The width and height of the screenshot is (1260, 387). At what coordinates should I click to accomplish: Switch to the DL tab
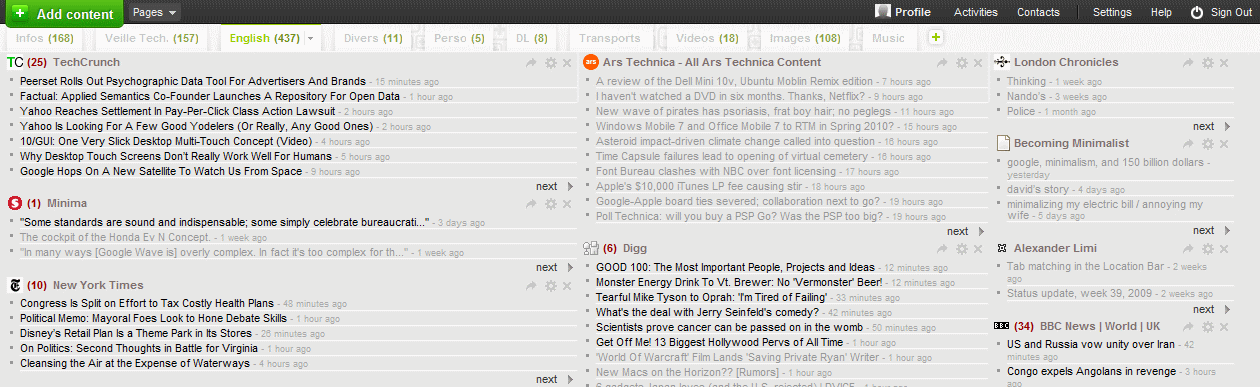[531, 38]
